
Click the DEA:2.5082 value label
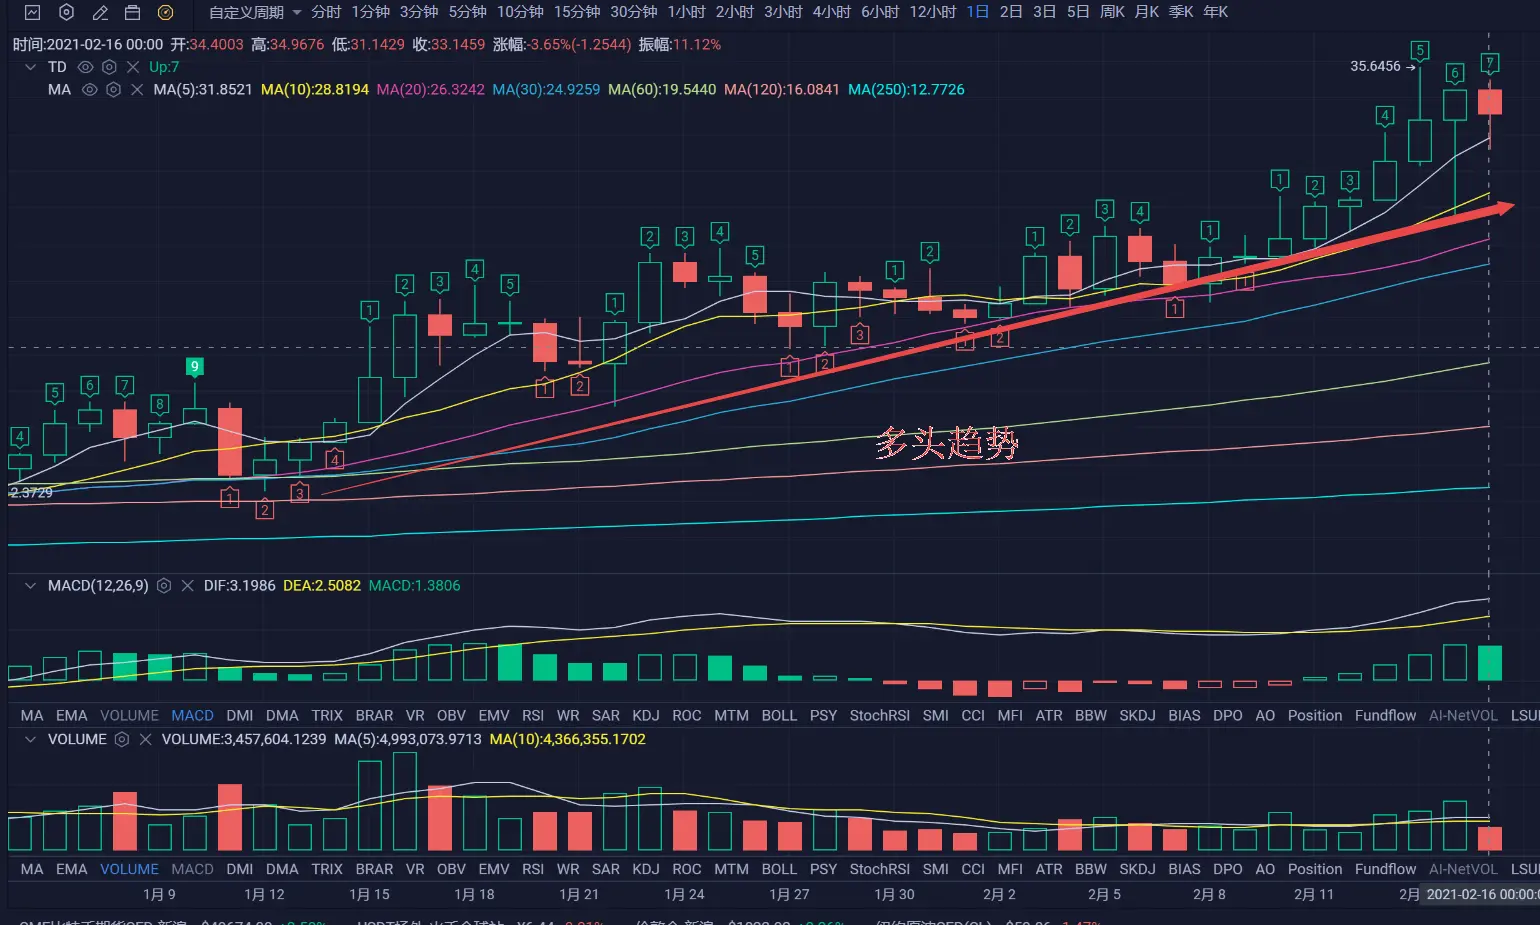[322, 585]
